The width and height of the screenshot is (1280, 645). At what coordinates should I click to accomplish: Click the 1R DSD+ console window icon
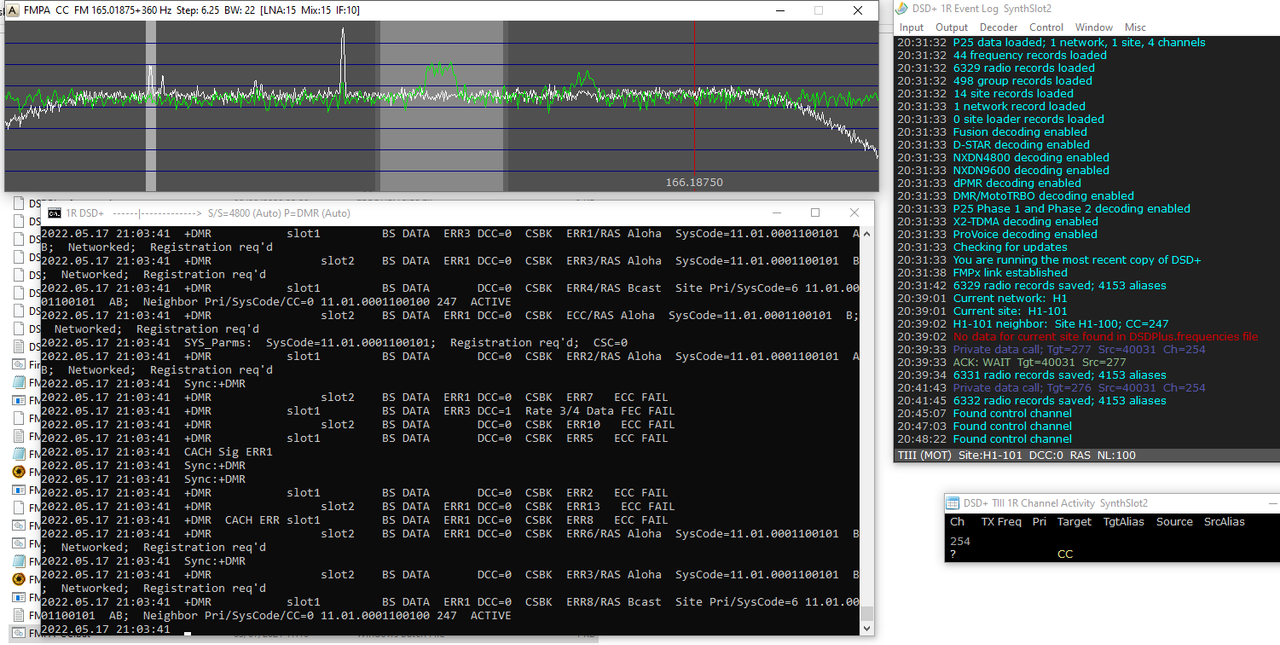55,213
